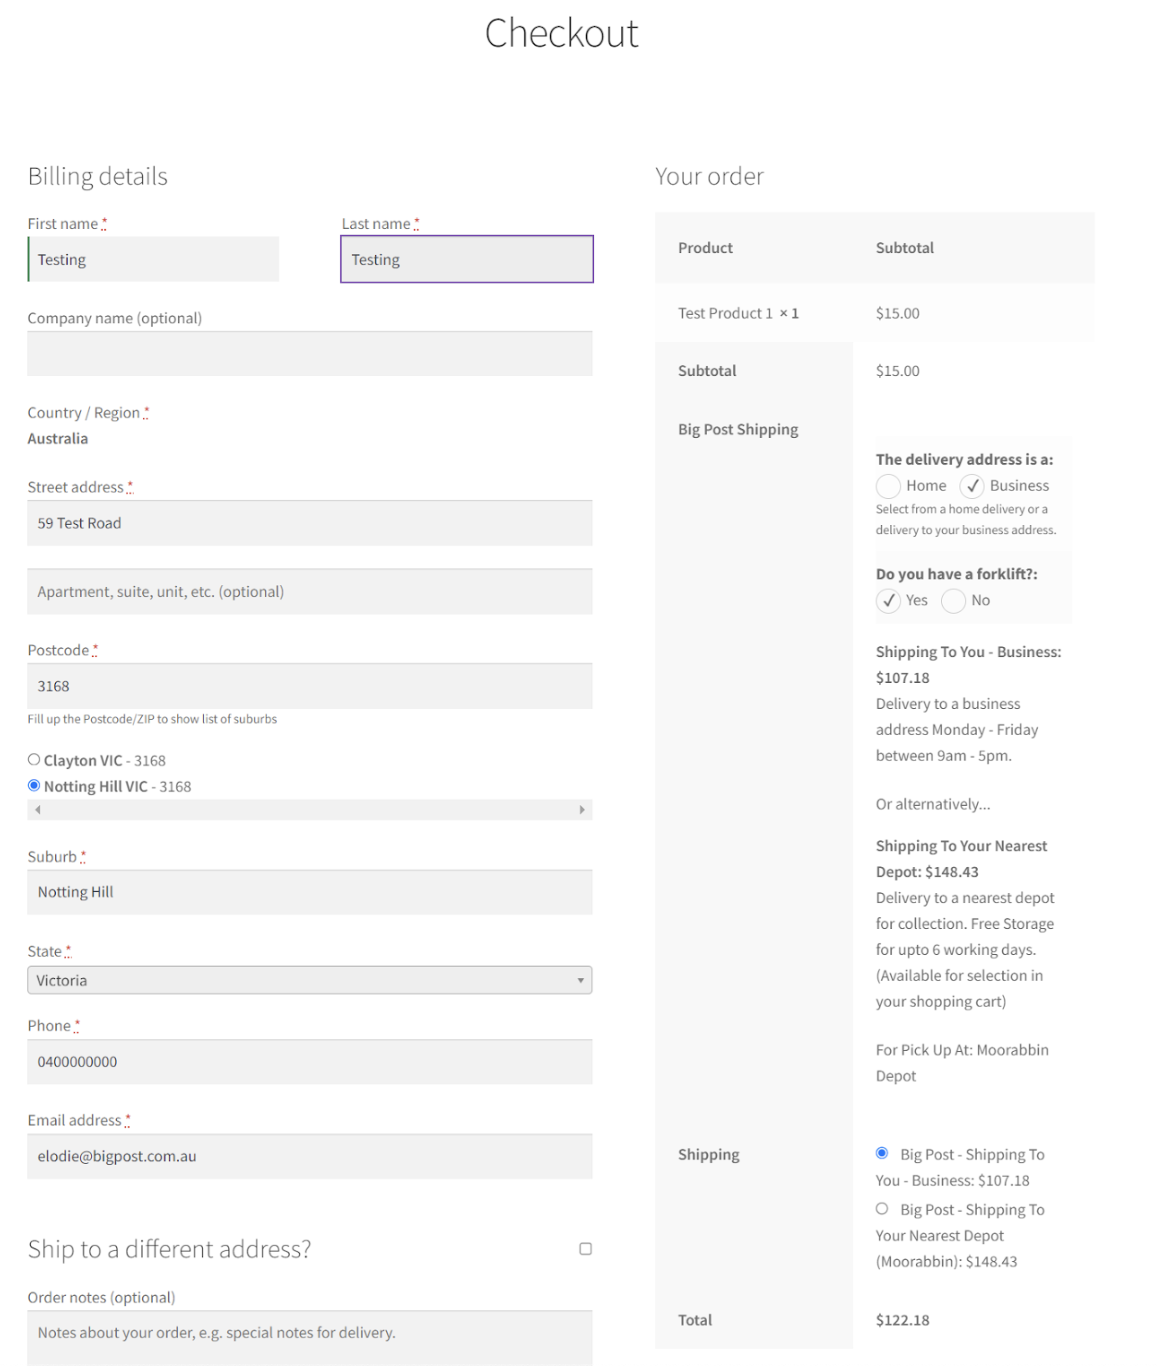Click the Total row label

coord(695,1320)
